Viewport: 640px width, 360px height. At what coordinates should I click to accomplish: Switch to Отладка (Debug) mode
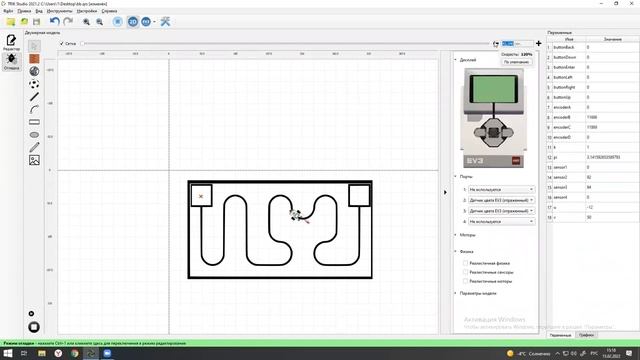click(11, 62)
